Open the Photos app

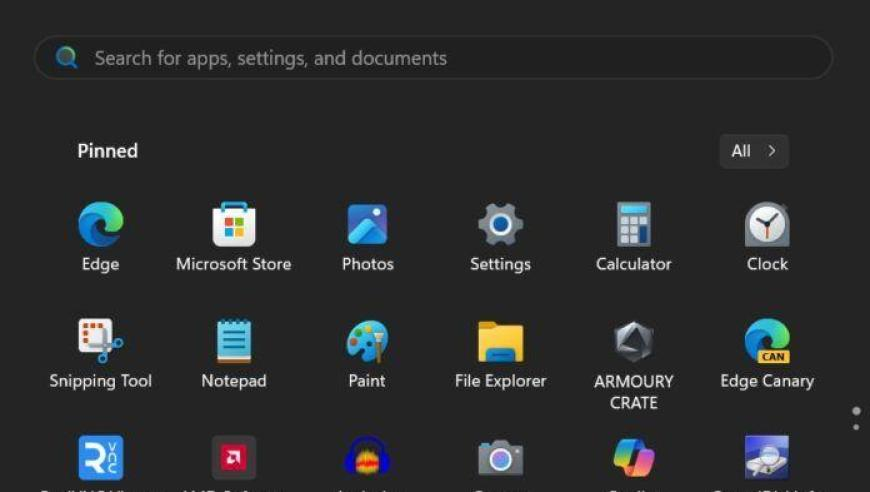[x=367, y=225]
